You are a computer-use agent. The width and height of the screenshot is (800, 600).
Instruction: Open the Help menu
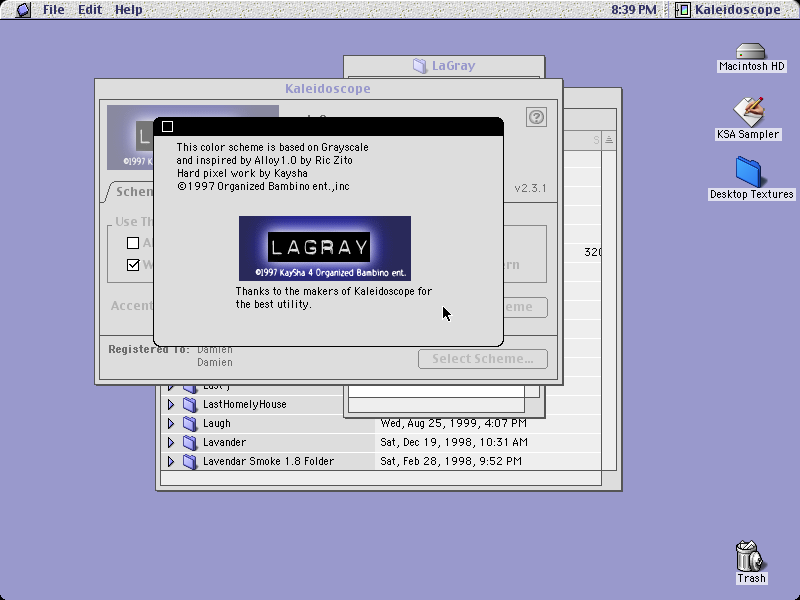point(129,10)
